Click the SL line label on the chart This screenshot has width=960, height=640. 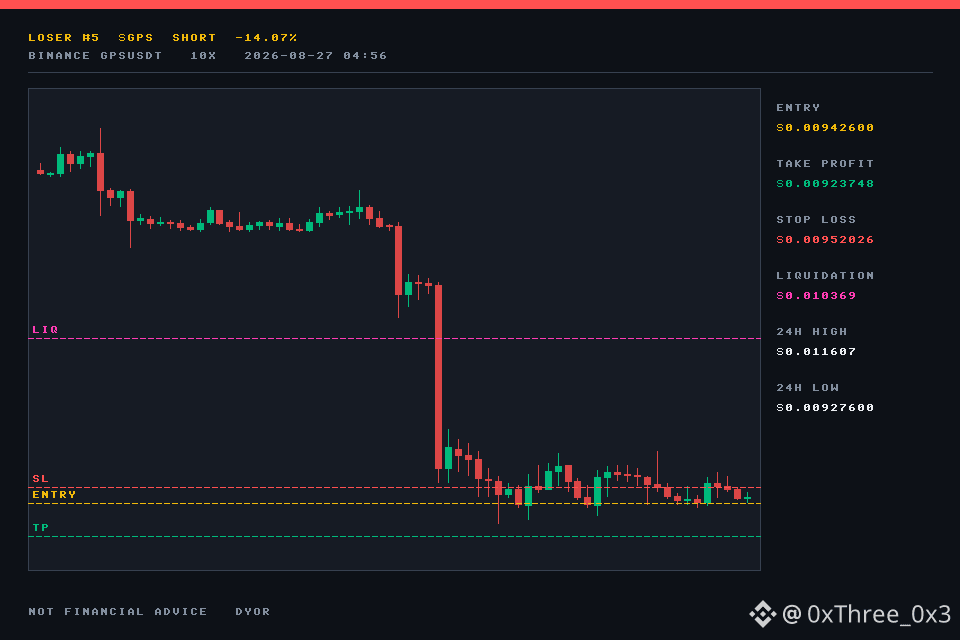[40, 478]
